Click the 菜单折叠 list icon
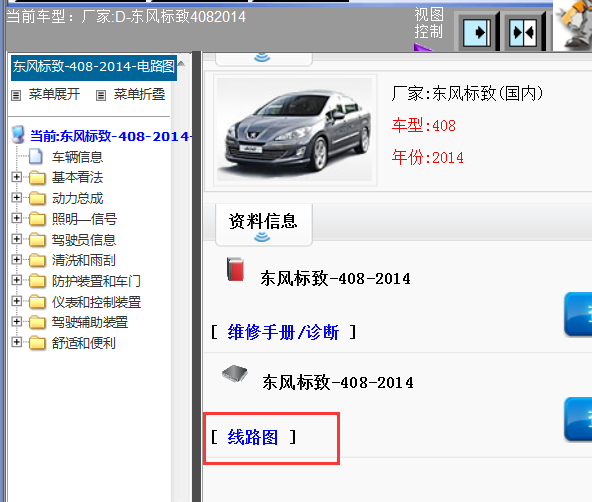Screen dimensions: 592x502 (x=101, y=95)
